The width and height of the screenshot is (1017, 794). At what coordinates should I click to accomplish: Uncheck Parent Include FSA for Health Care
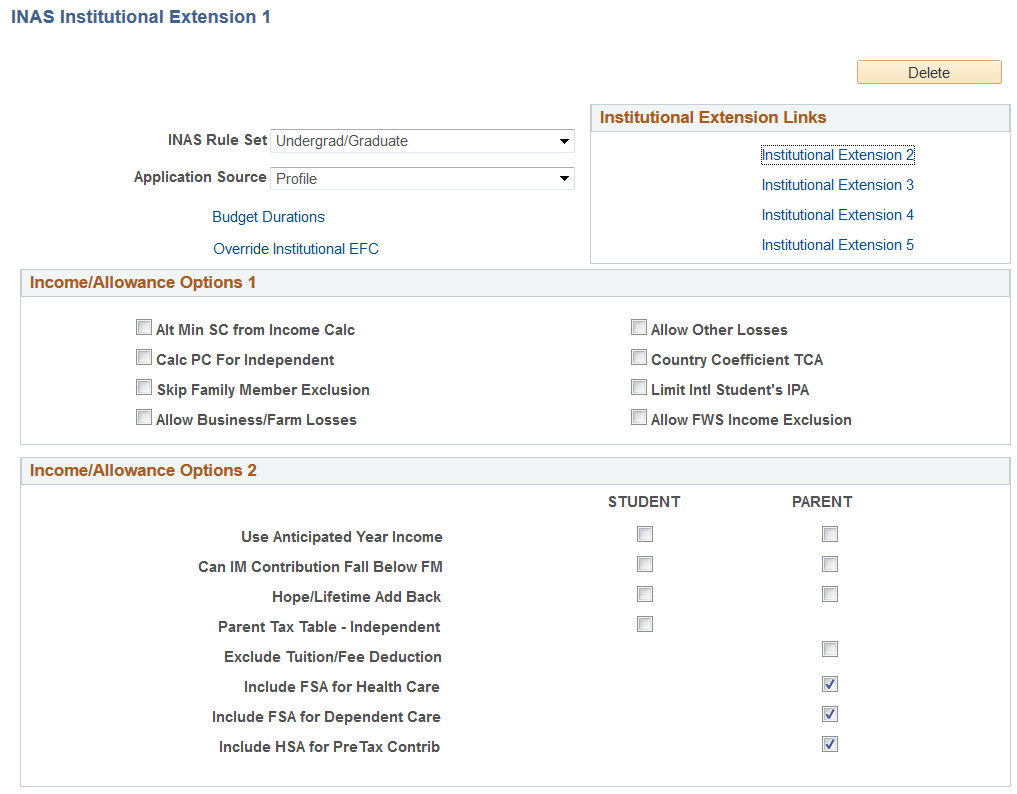click(830, 684)
